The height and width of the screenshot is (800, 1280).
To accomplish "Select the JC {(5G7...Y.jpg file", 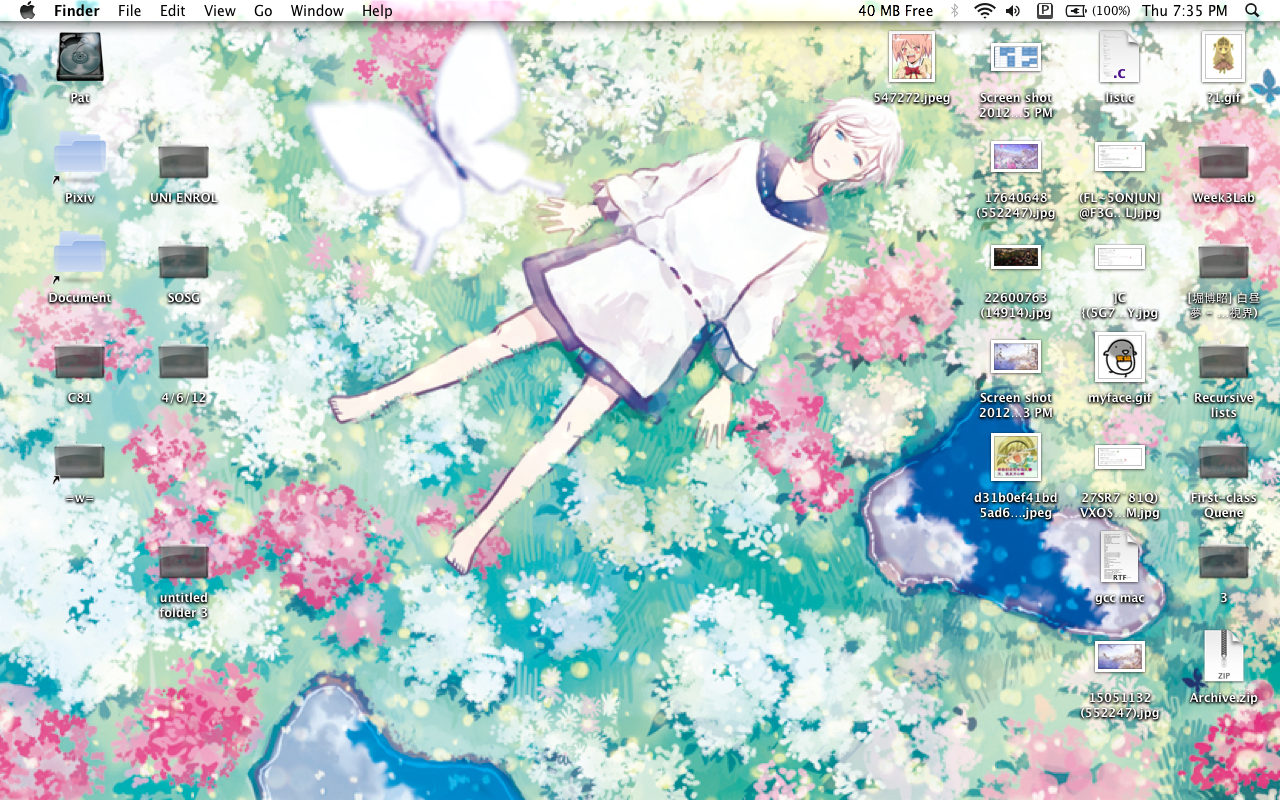I will [x=1120, y=257].
